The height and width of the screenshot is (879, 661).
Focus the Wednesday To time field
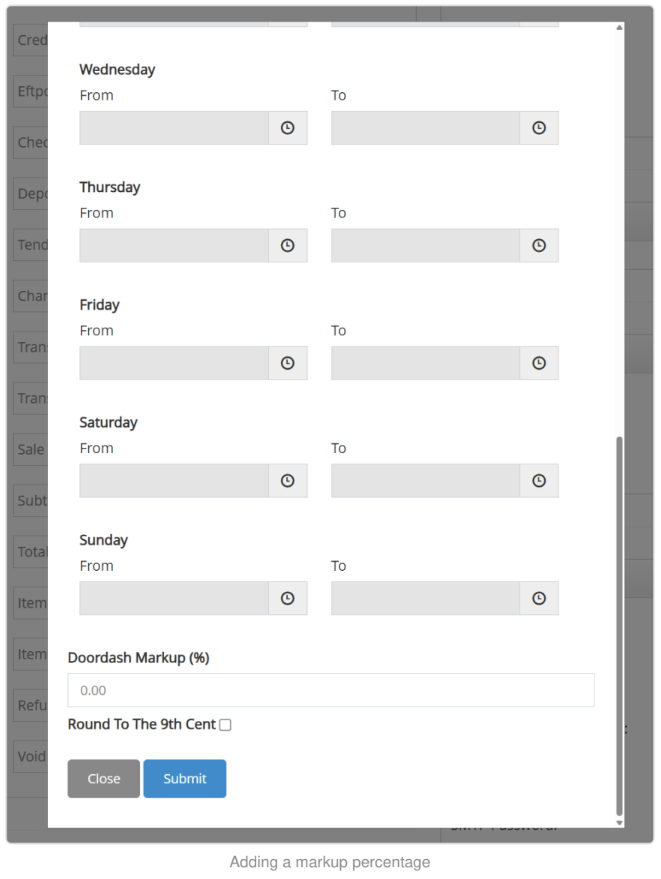[x=426, y=128]
